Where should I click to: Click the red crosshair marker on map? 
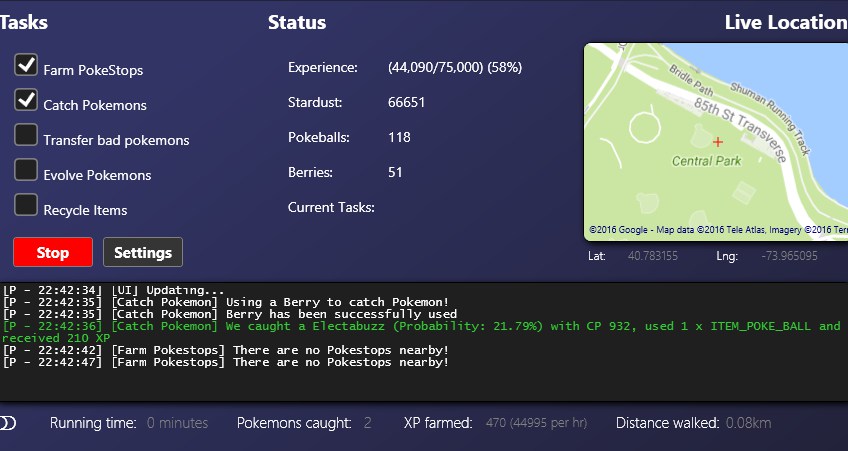pyautogui.click(x=718, y=142)
